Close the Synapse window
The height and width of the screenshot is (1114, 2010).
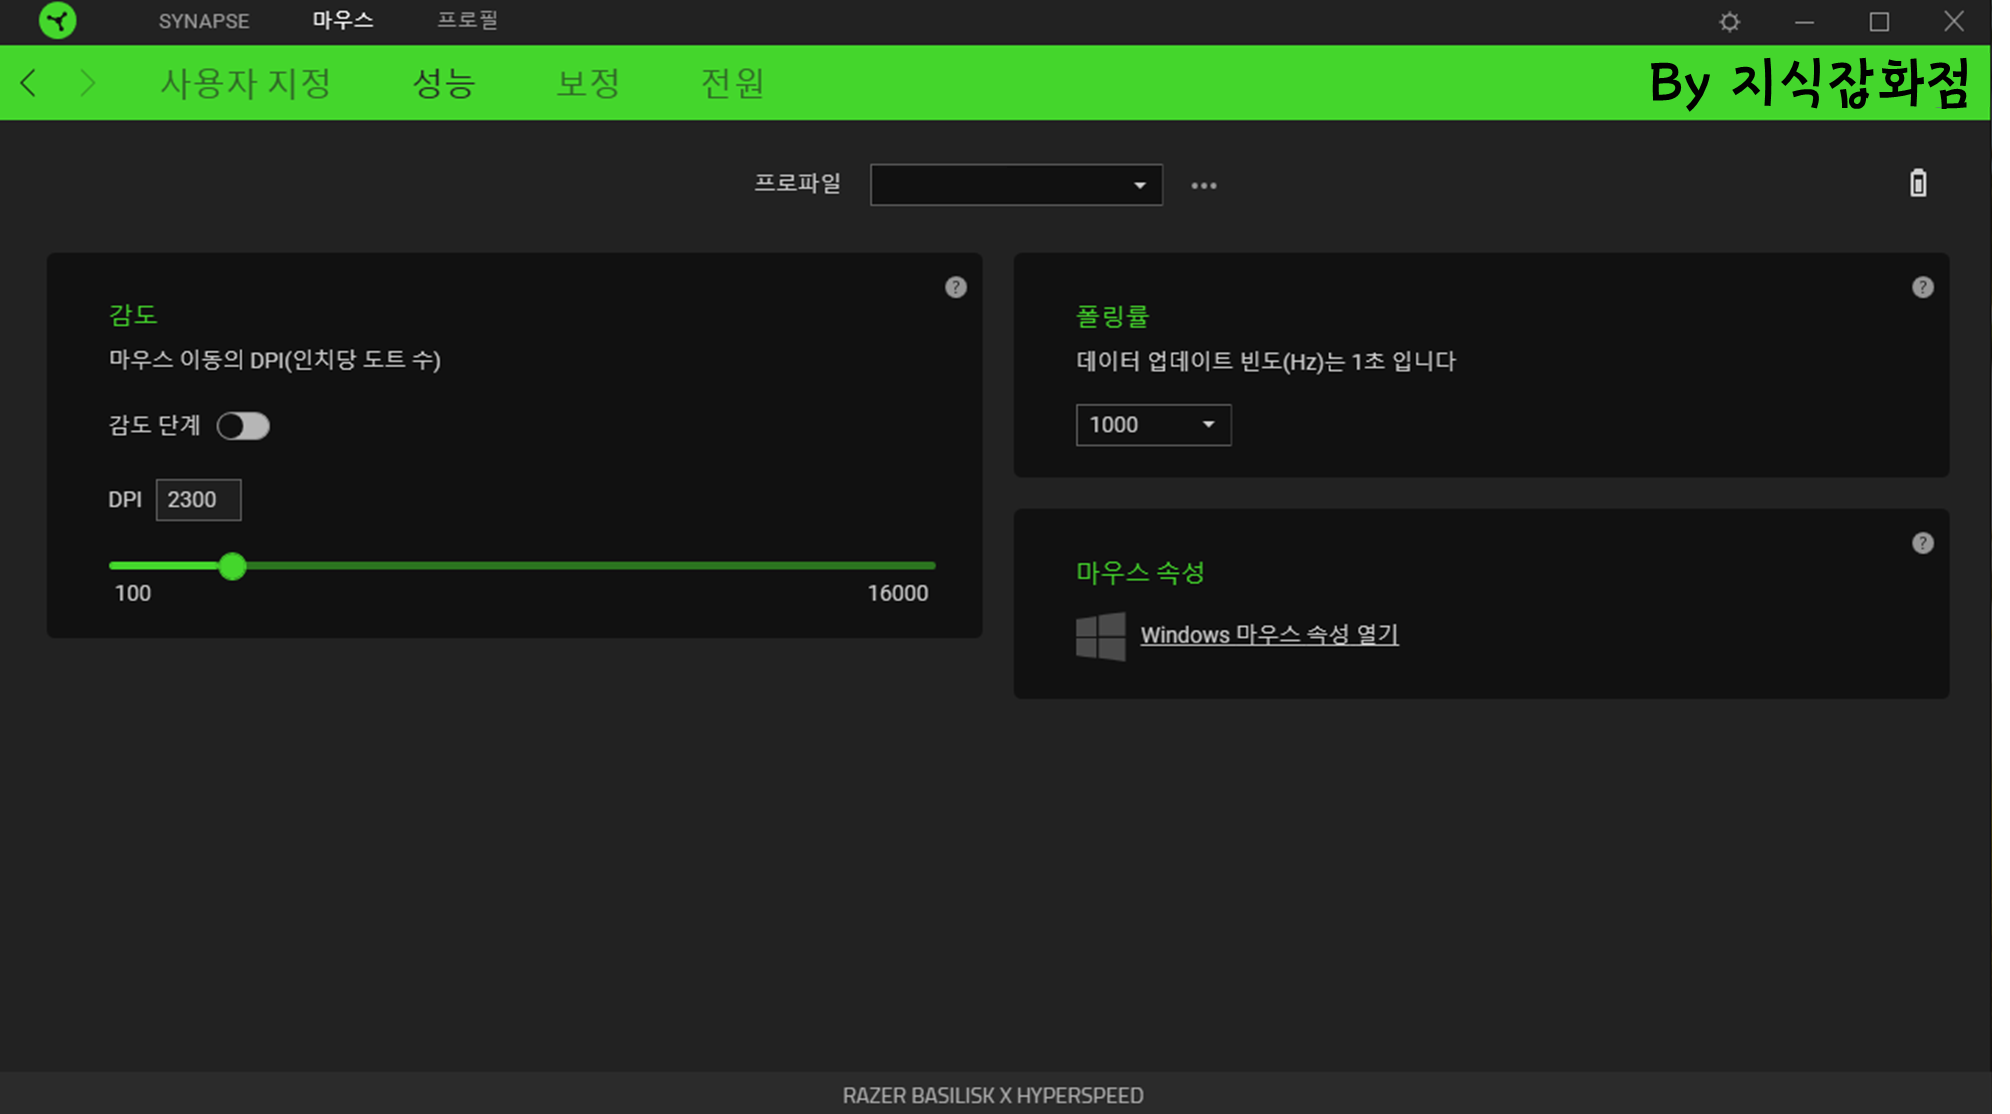(1954, 21)
